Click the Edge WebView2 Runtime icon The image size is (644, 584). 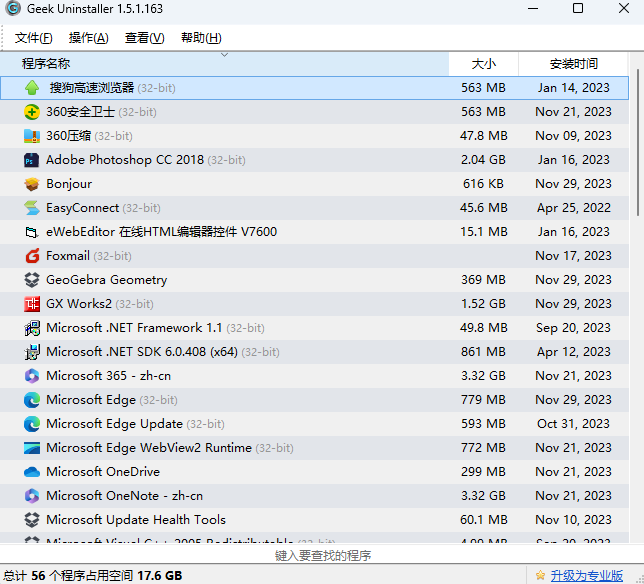point(32,448)
